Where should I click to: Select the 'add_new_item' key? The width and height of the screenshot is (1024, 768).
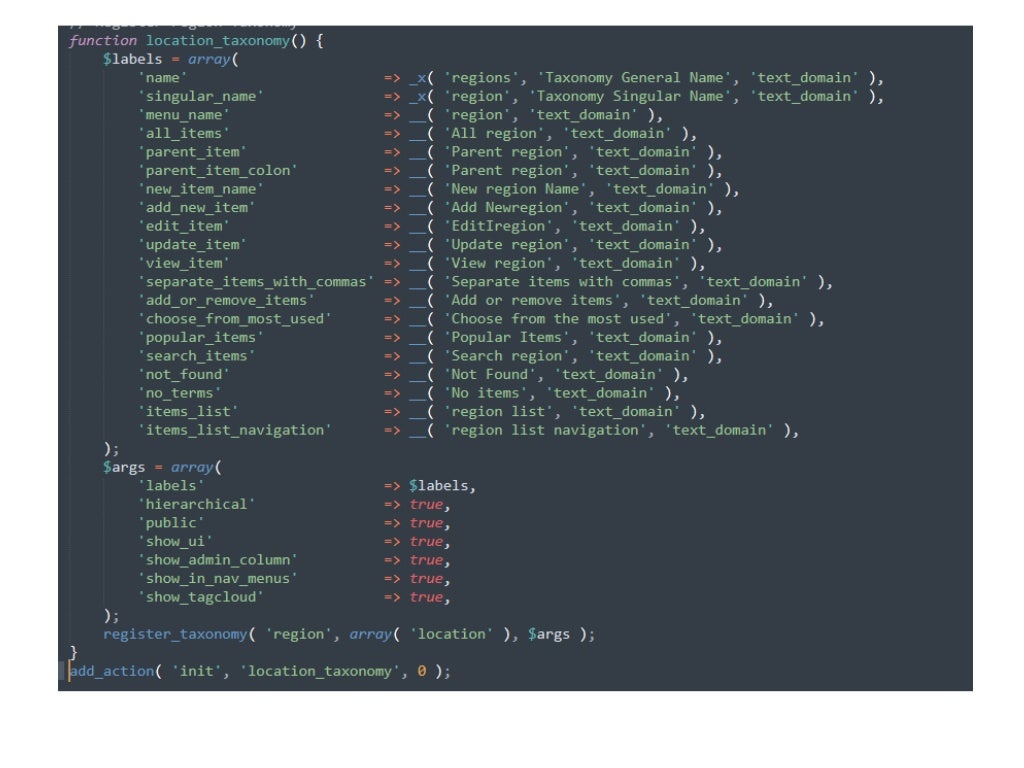pyautogui.click(x=197, y=208)
